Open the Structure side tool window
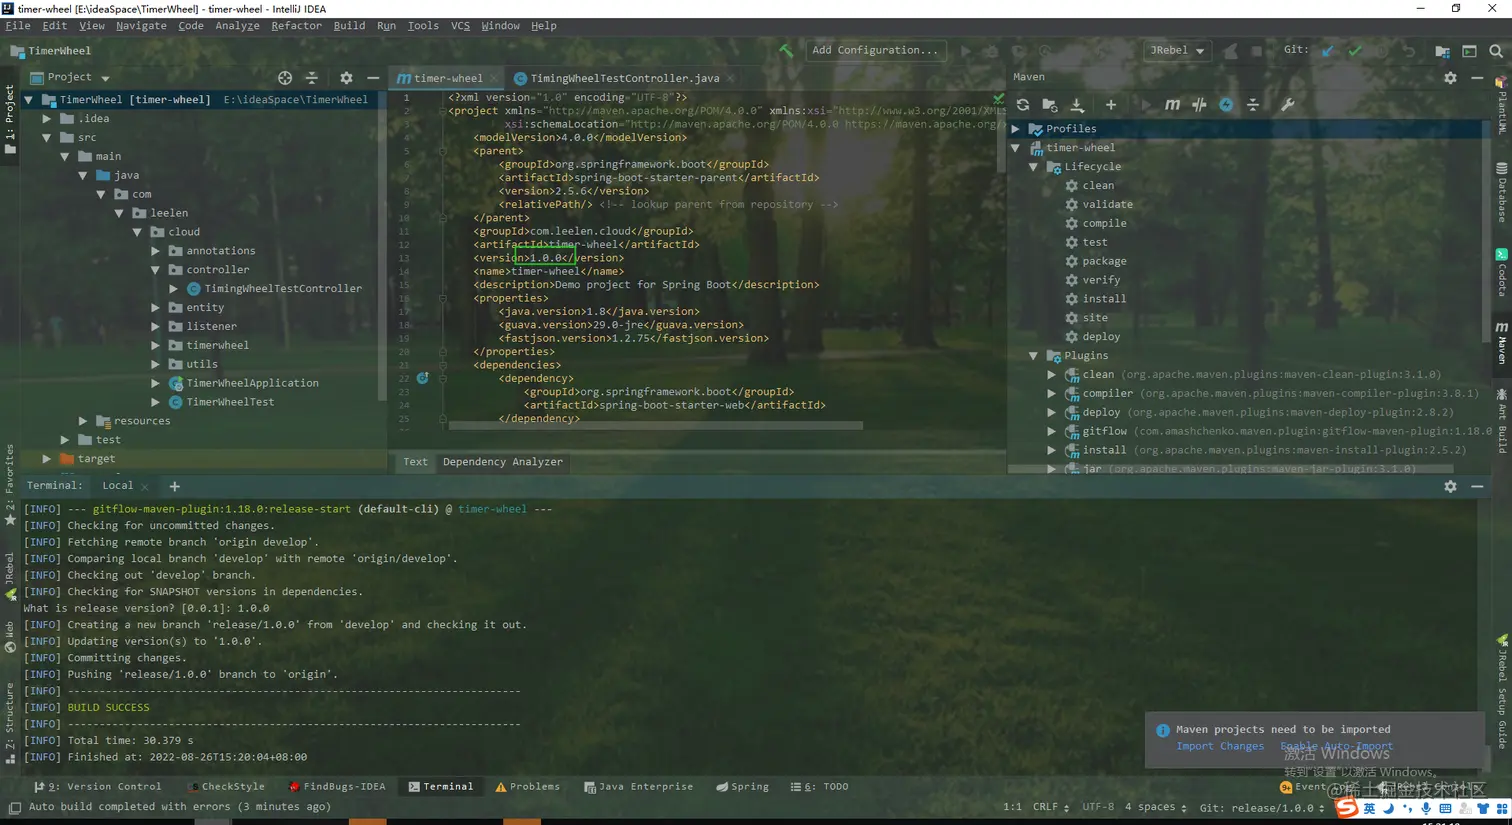This screenshot has height=825, width=1512. [x=10, y=724]
